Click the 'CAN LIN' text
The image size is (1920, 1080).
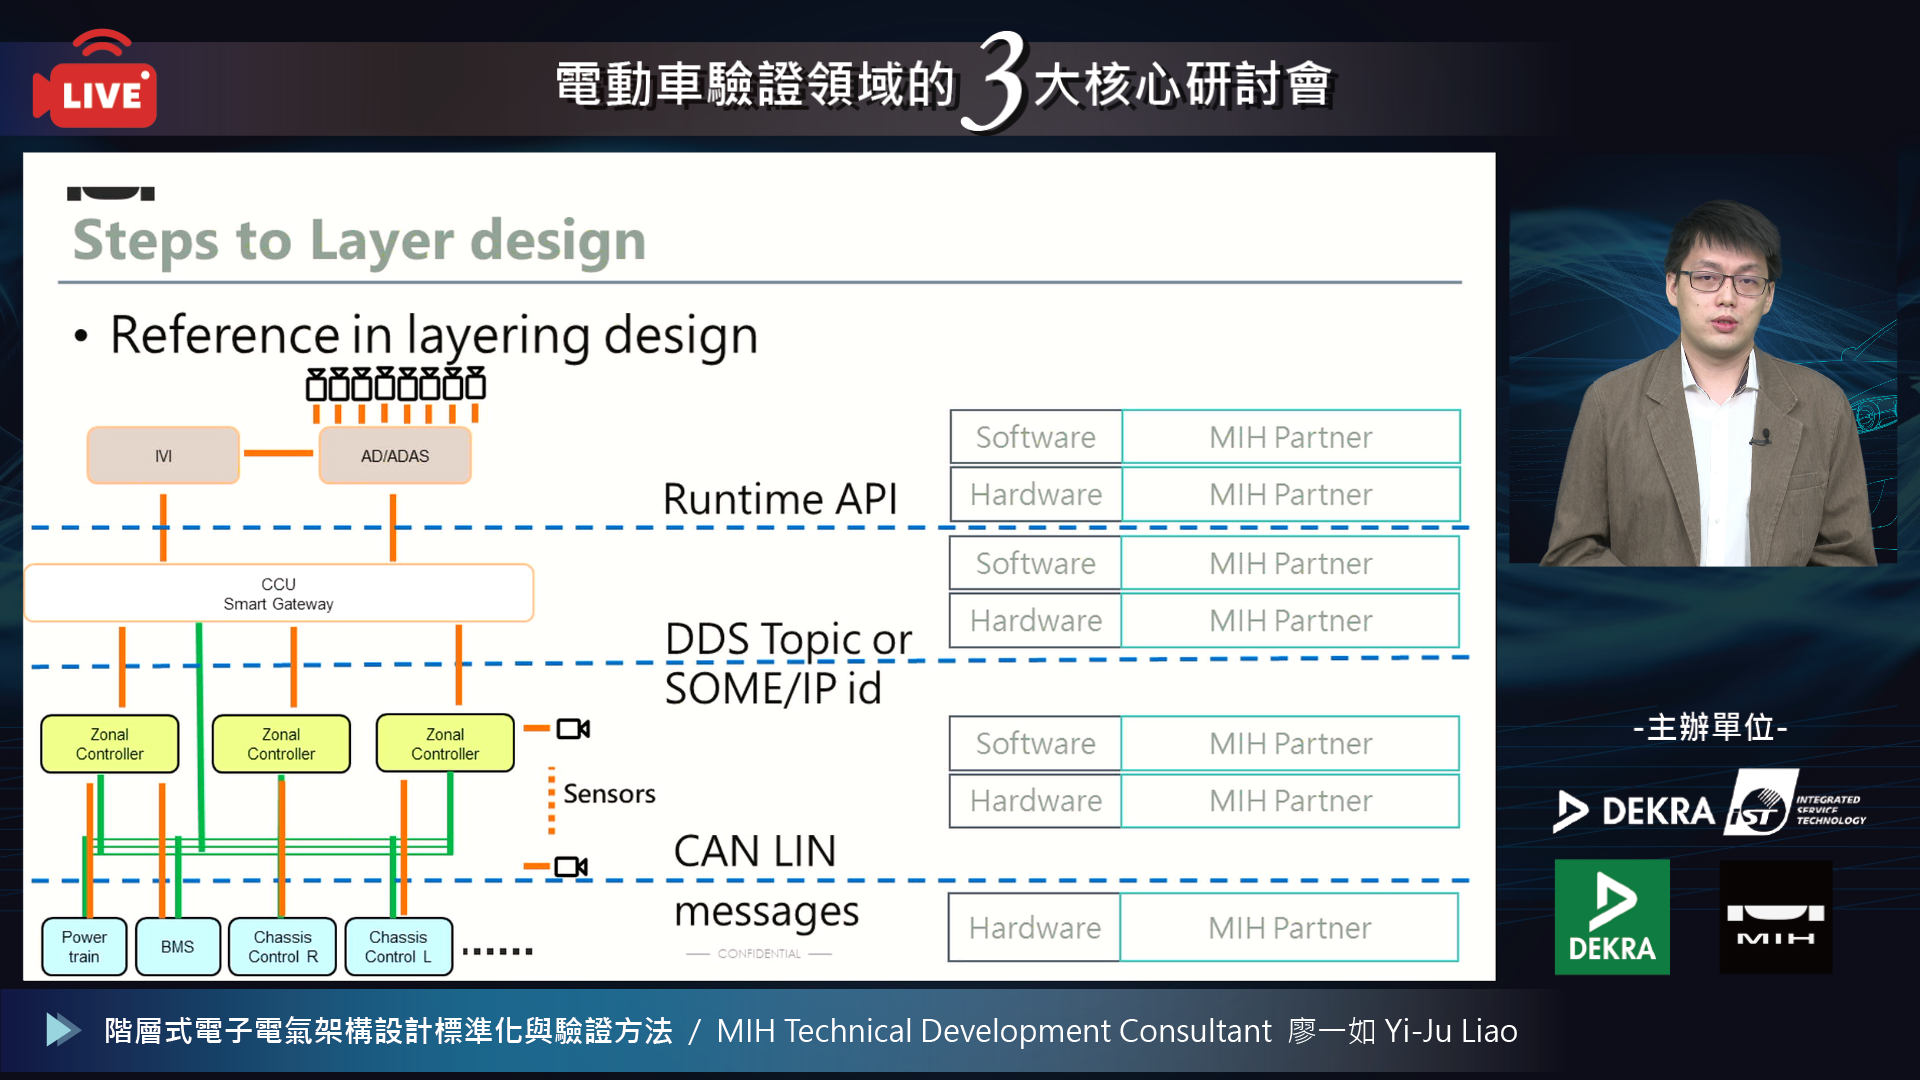(x=755, y=852)
